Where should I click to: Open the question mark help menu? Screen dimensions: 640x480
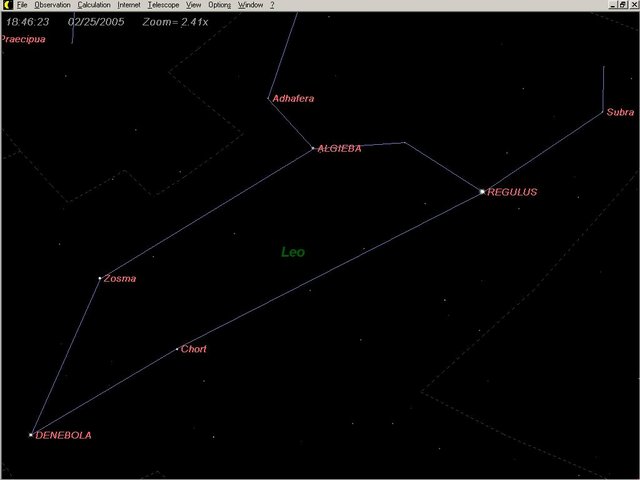click(272, 5)
